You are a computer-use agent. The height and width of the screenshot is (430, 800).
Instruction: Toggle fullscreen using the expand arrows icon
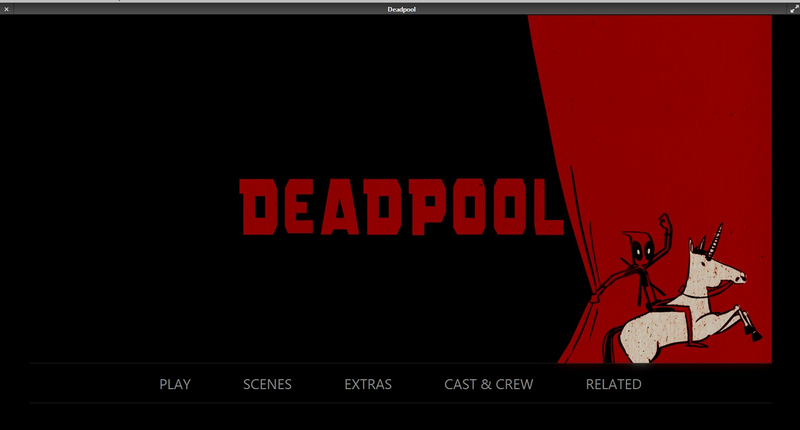794,9
